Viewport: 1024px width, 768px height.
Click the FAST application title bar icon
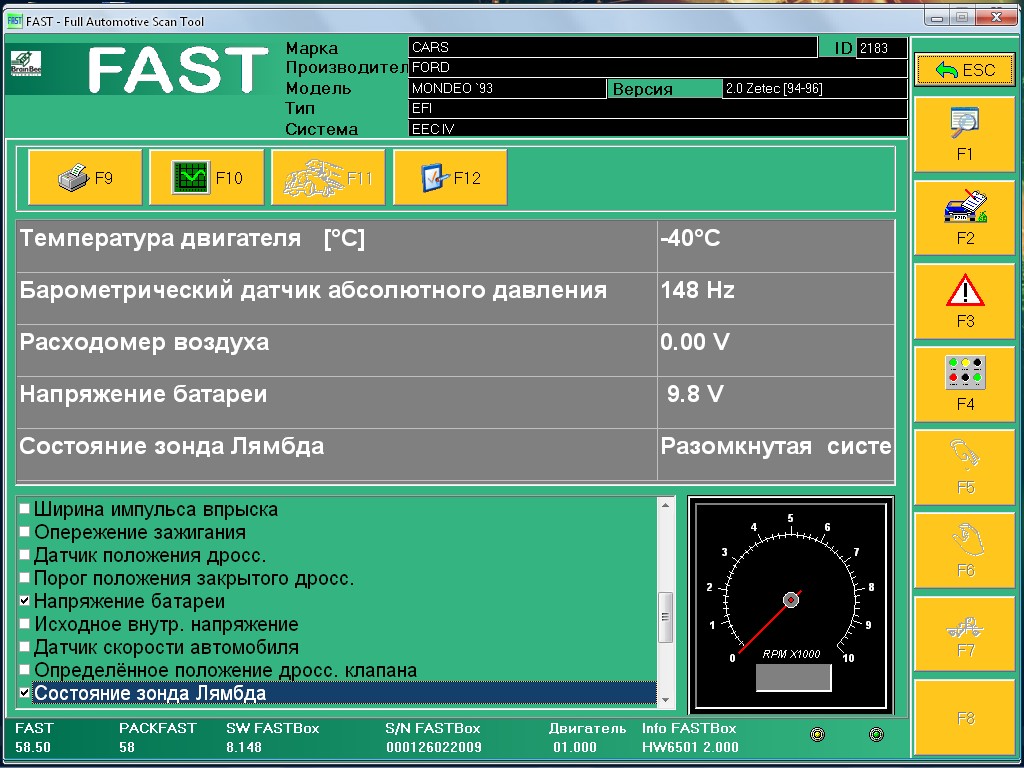pyautogui.click(x=14, y=21)
